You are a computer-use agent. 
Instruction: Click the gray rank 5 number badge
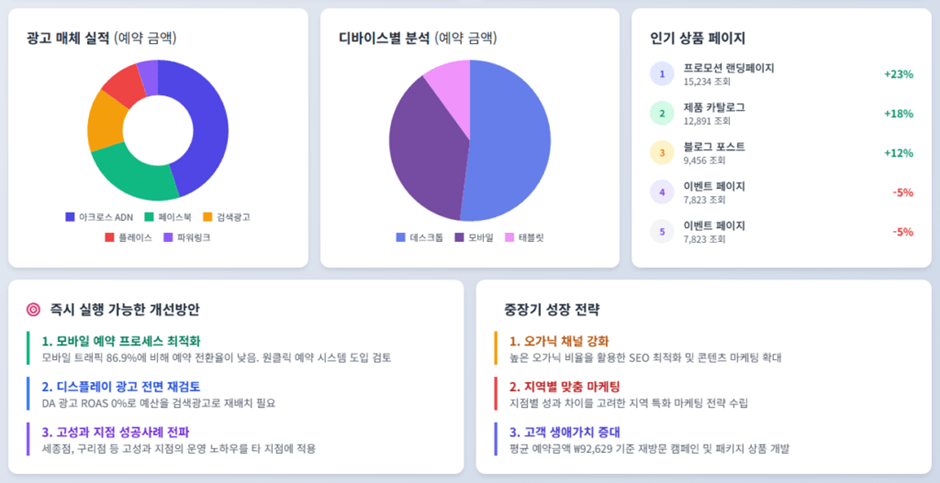661,231
